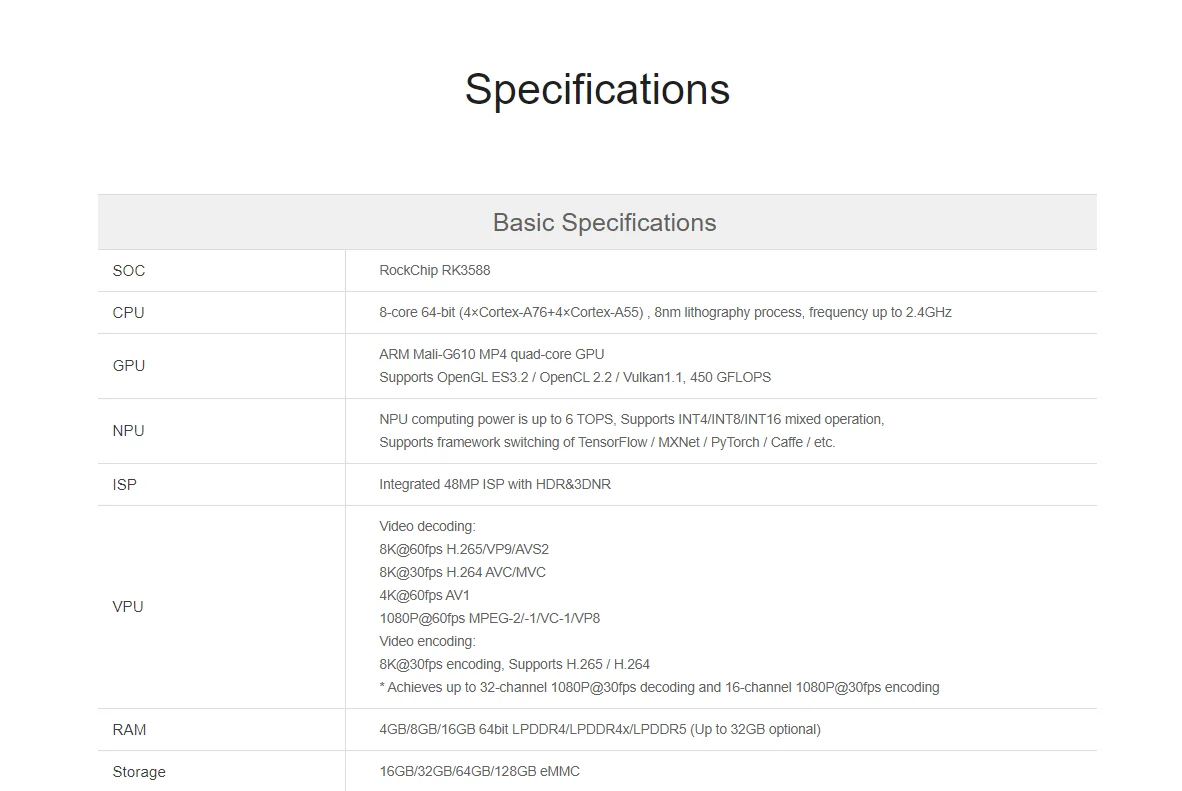Viewport: 1182px width, 791px height.
Task: Click the VPU row label
Action: [128, 607]
